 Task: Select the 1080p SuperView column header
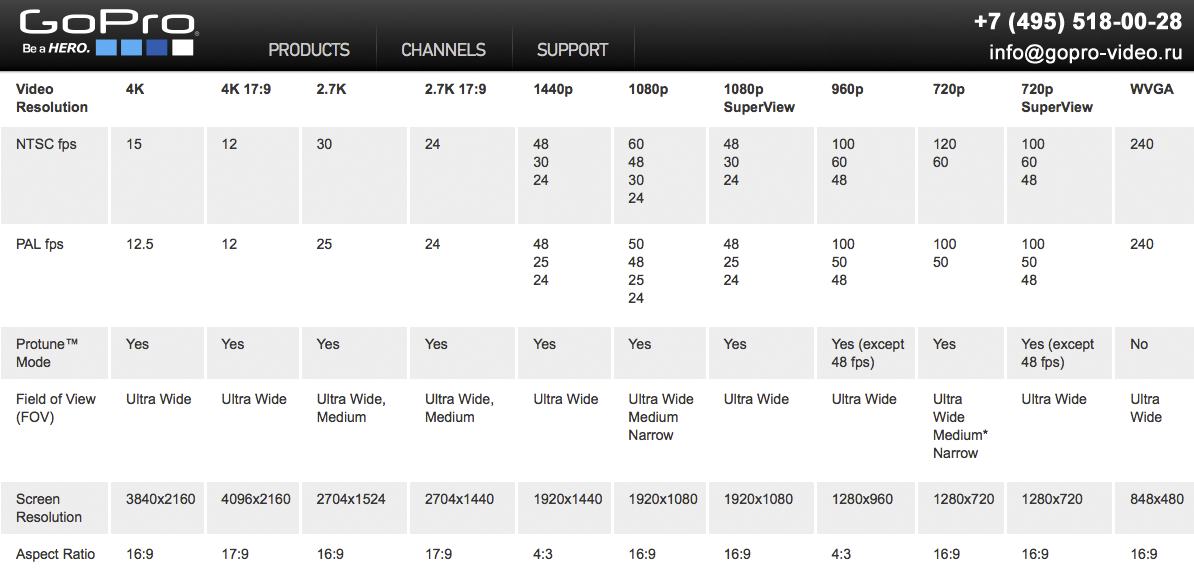pyautogui.click(x=759, y=98)
